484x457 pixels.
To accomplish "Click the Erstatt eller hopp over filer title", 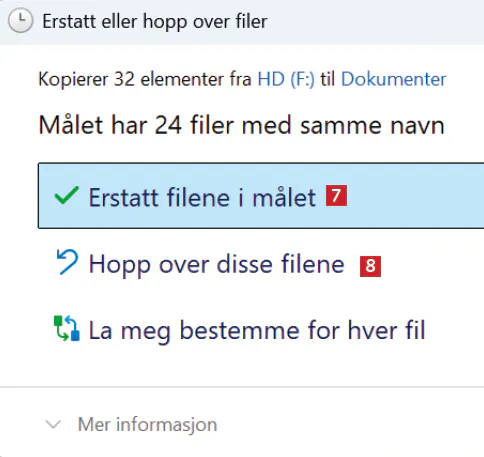I will tap(155, 22).
